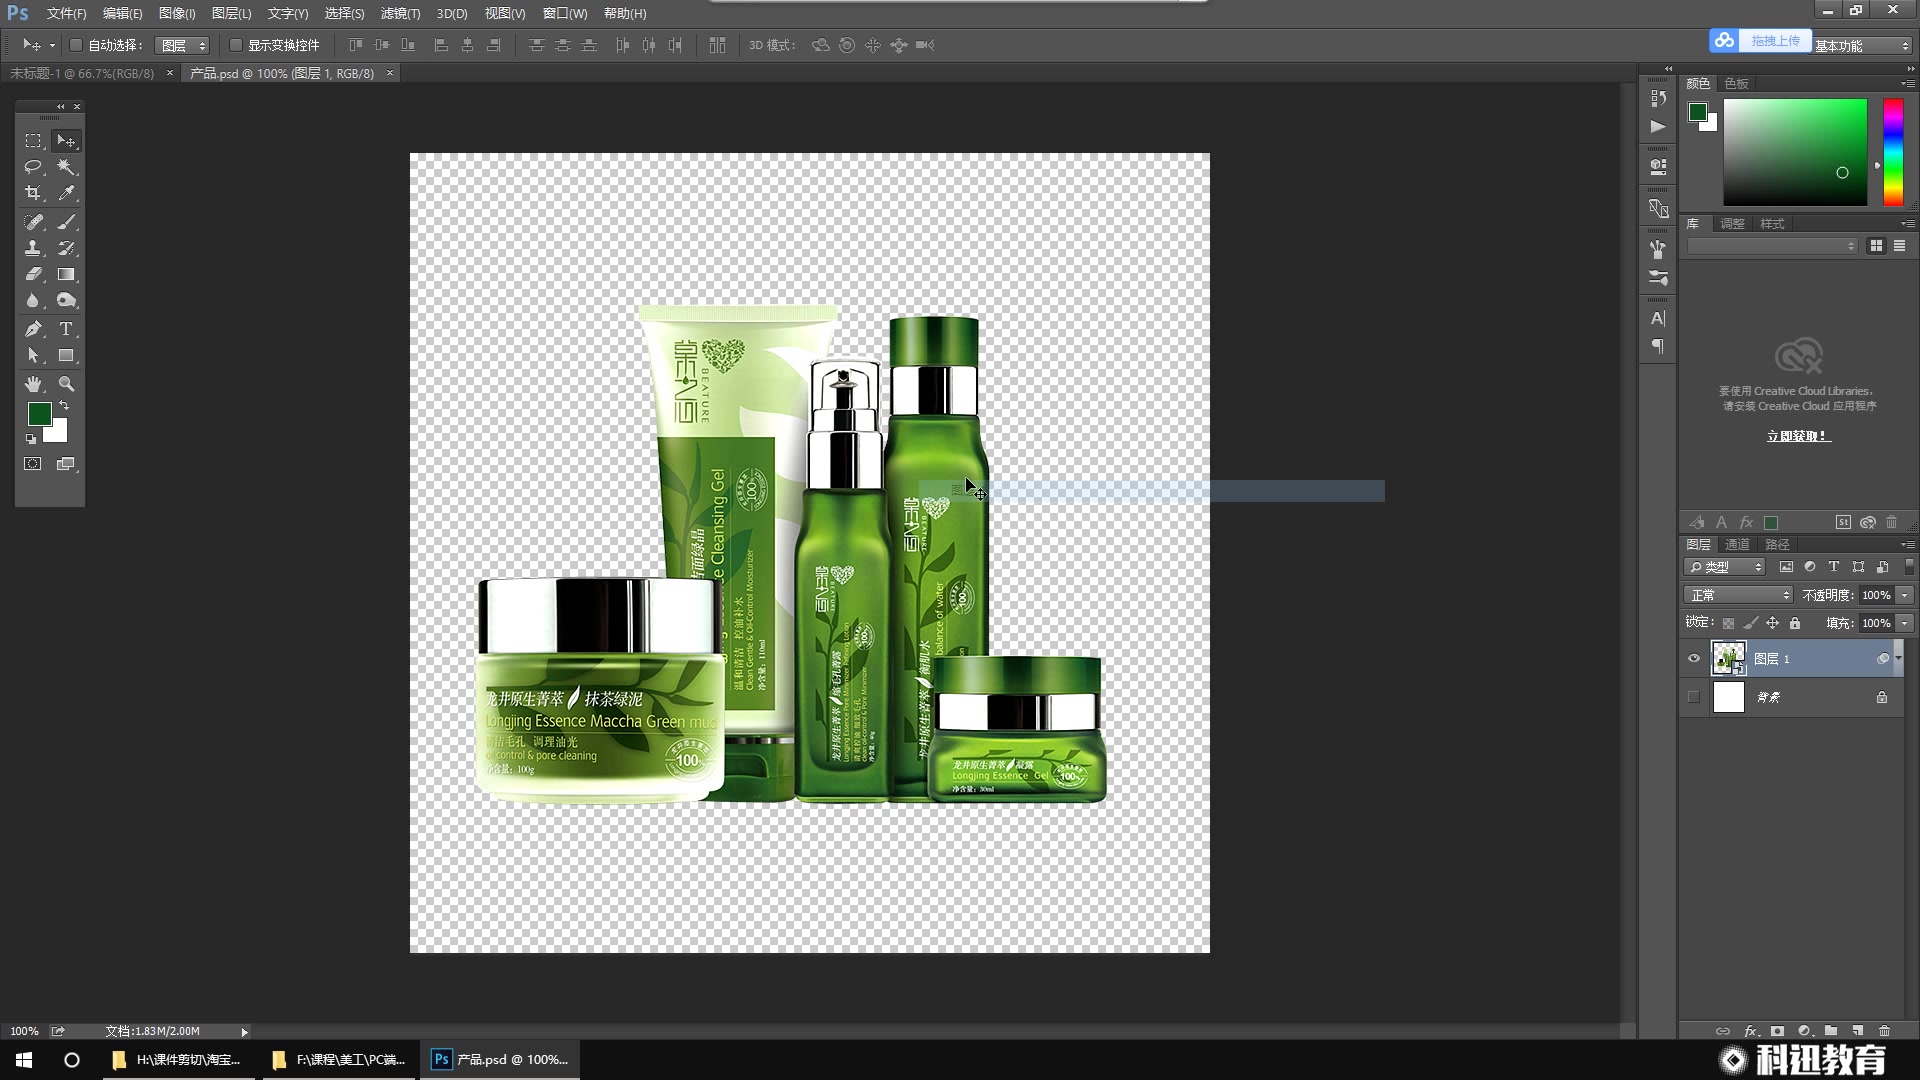Click inside the green color picker field
1920x1080 pixels.
click(1795, 152)
